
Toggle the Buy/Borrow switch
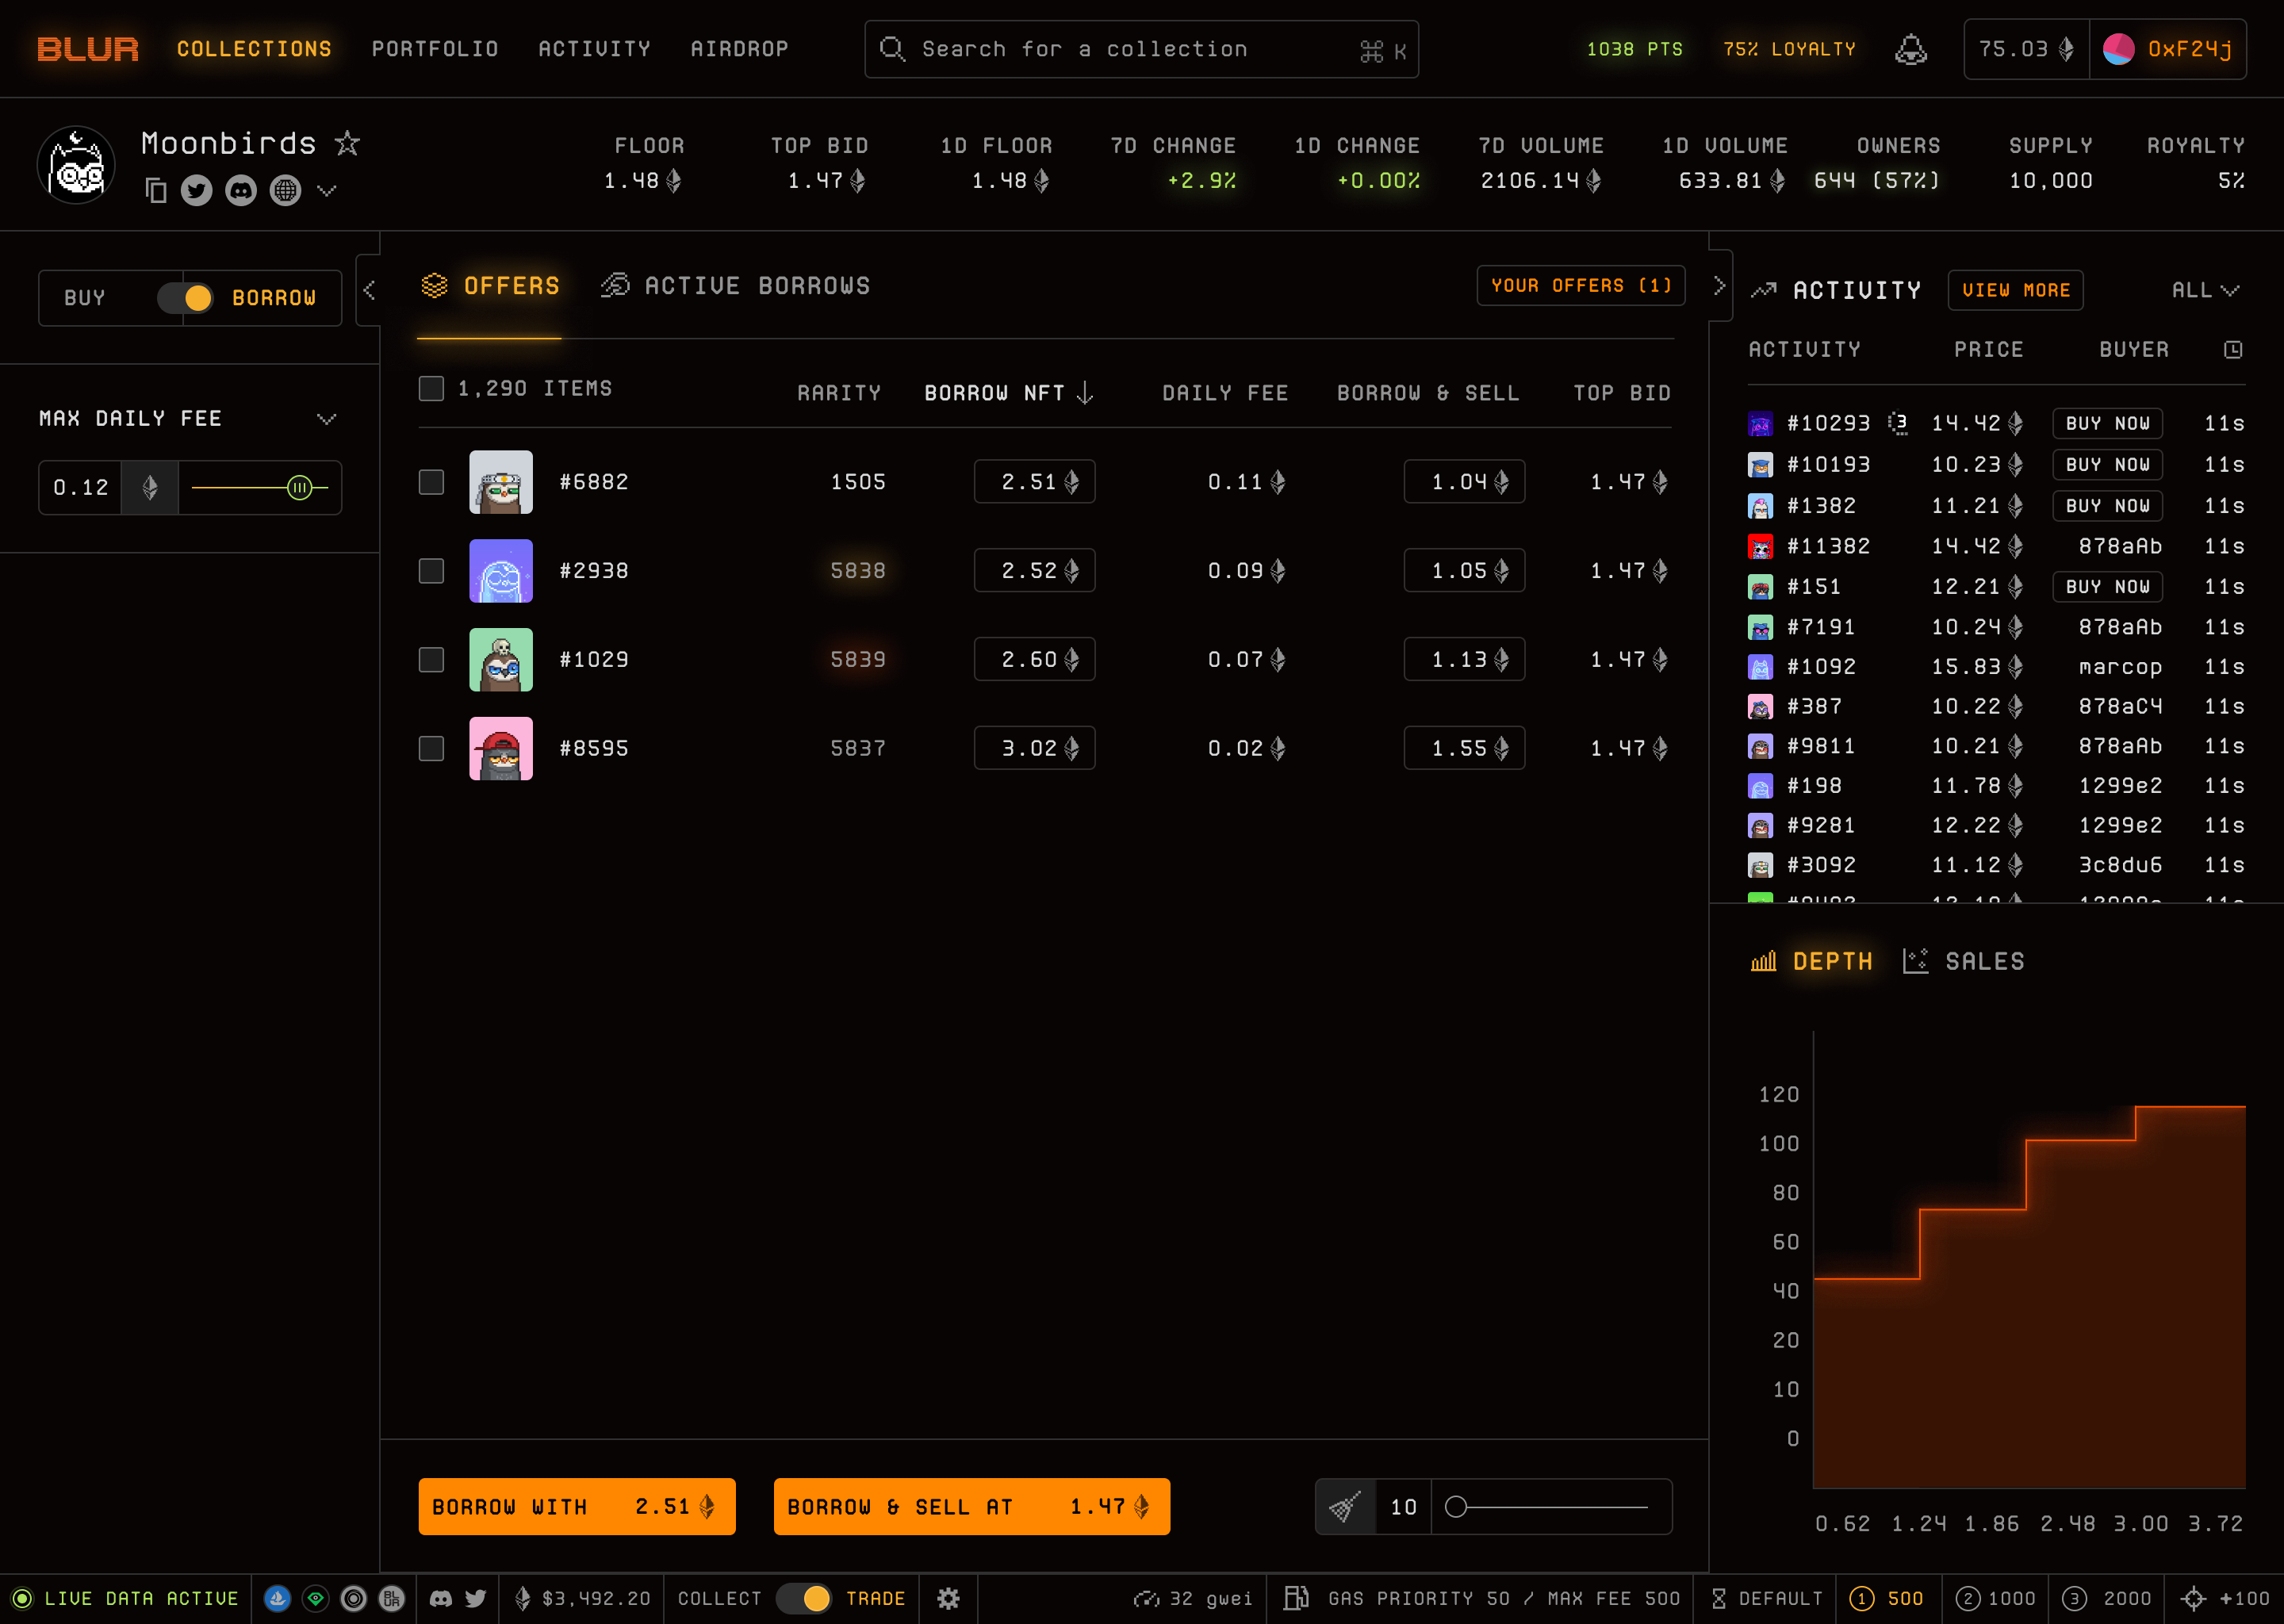185,298
